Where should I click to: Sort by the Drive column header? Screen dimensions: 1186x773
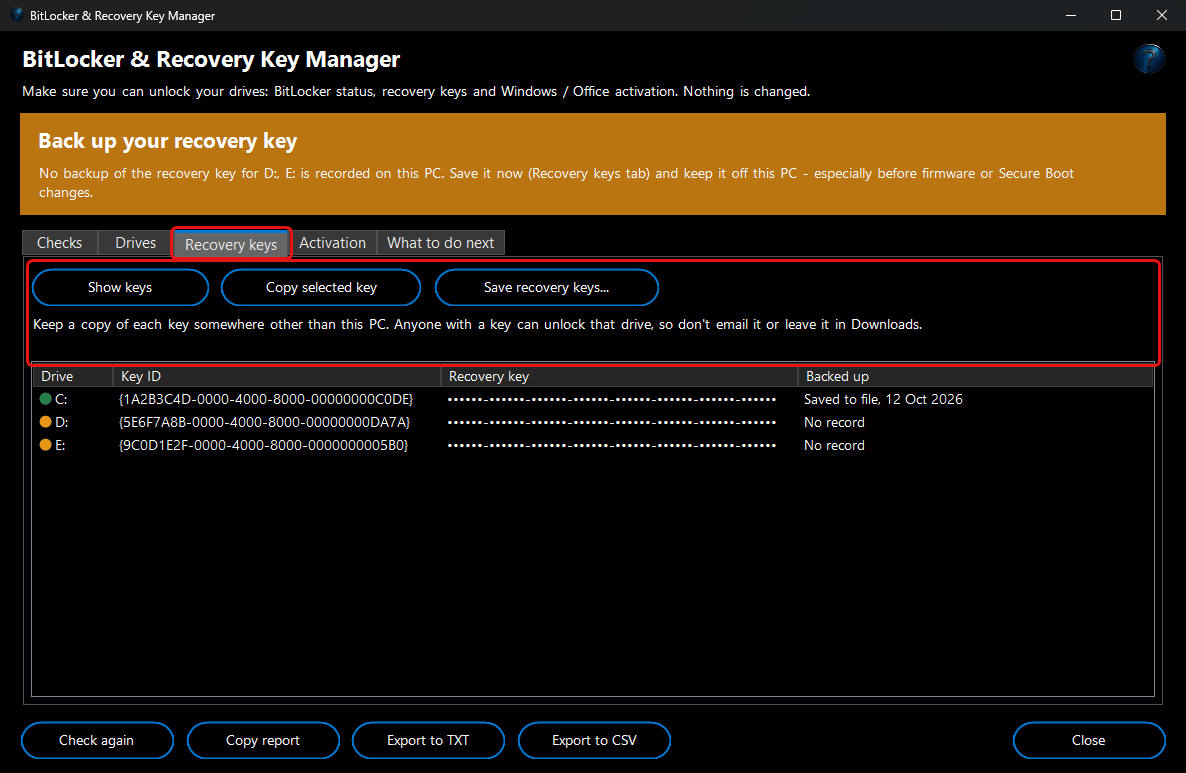pos(73,376)
